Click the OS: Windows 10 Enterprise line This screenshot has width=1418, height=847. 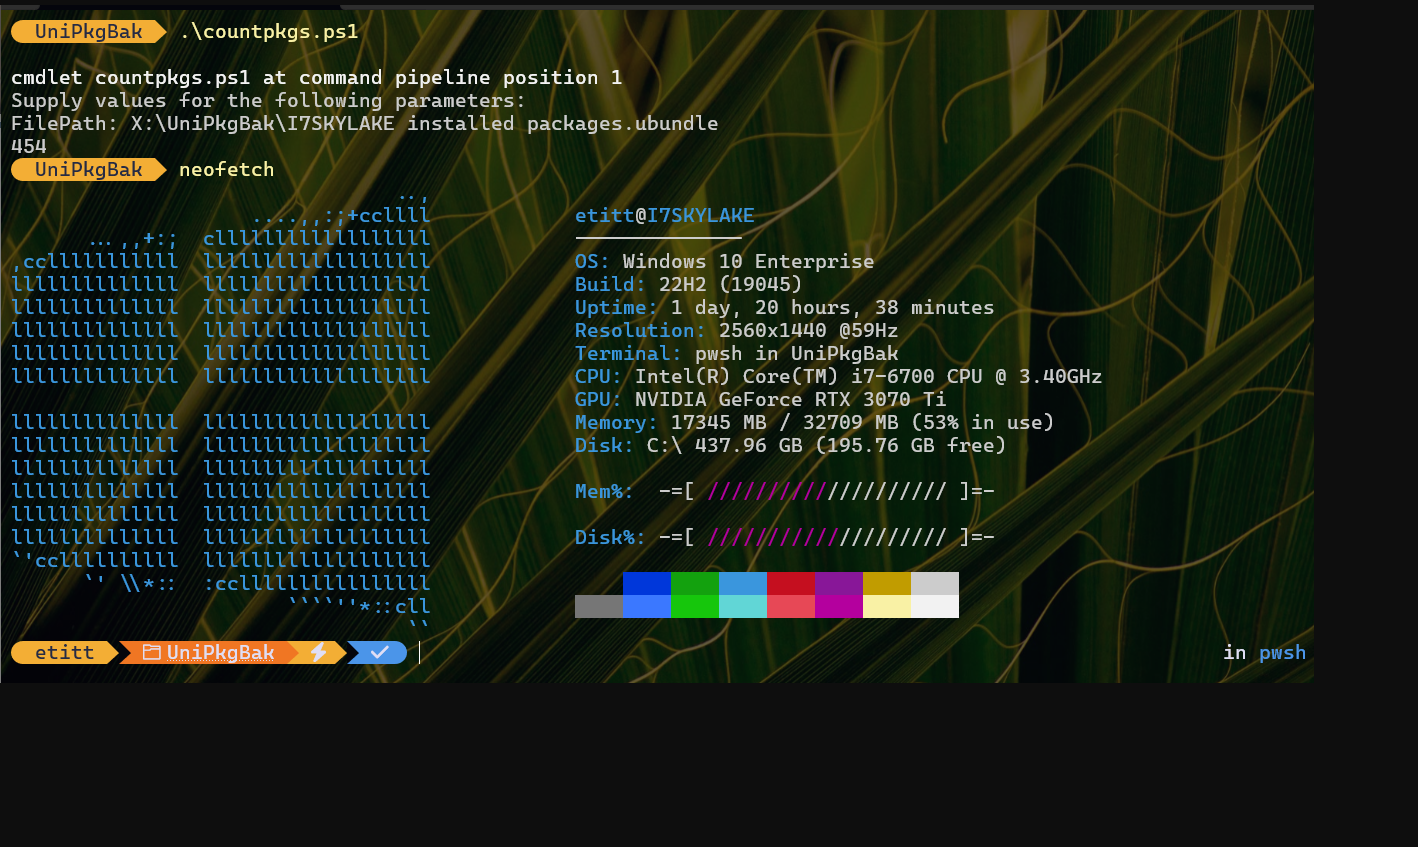pos(725,262)
